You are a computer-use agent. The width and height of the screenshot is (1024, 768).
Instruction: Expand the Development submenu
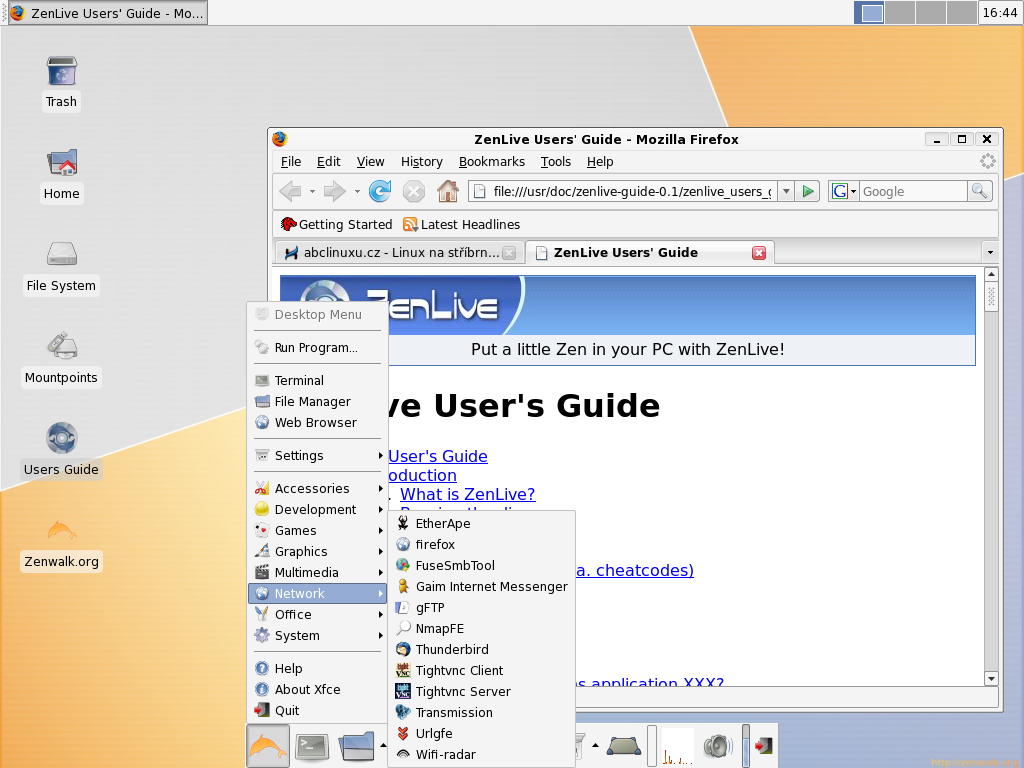coord(318,509)
